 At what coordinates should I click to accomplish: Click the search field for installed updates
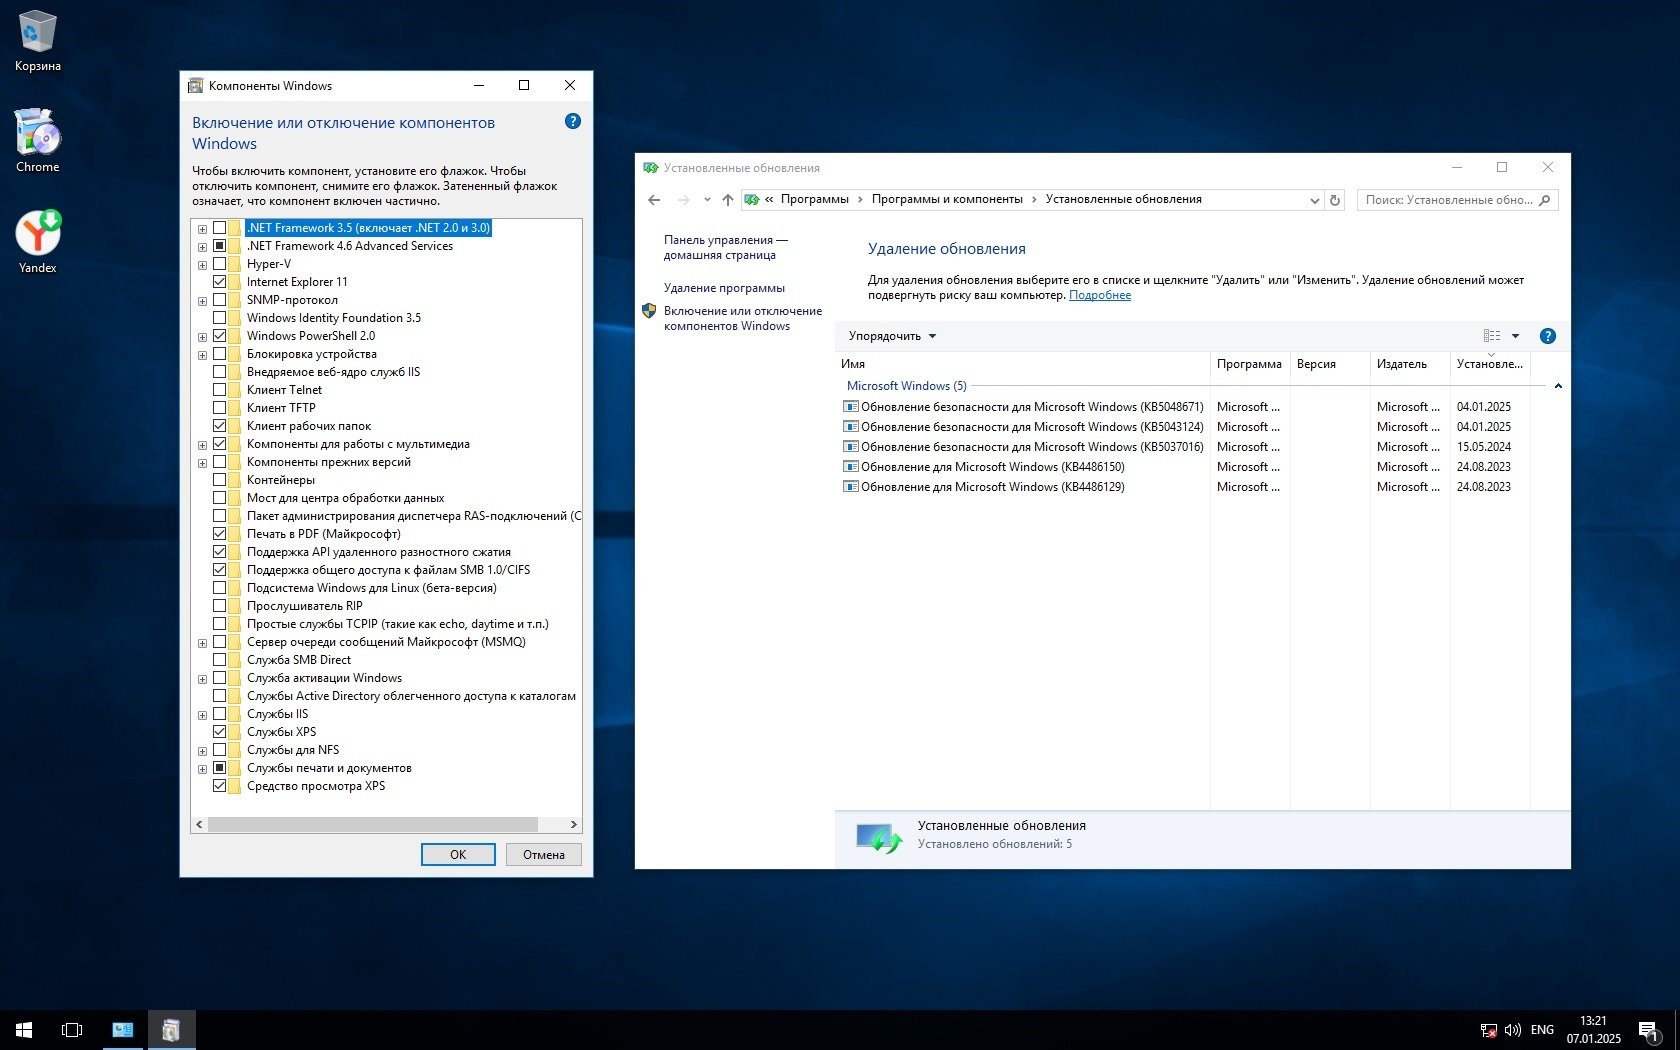click(x=1448, y=200)
